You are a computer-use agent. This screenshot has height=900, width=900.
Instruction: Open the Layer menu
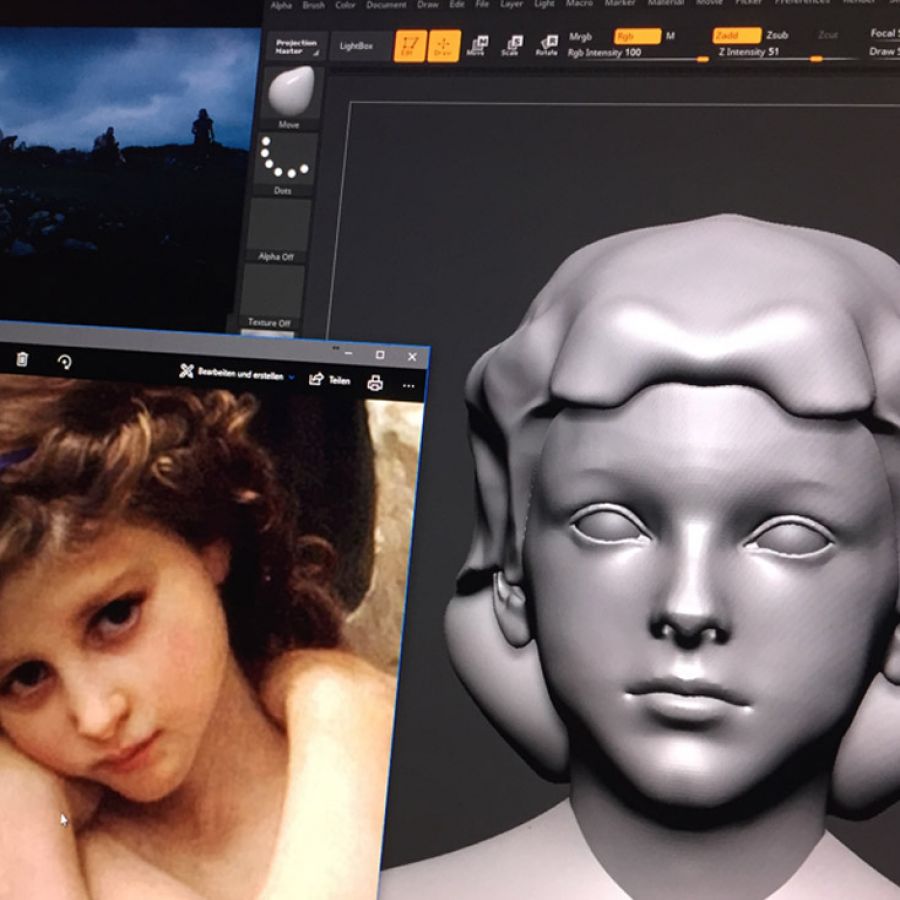point(511,4)
